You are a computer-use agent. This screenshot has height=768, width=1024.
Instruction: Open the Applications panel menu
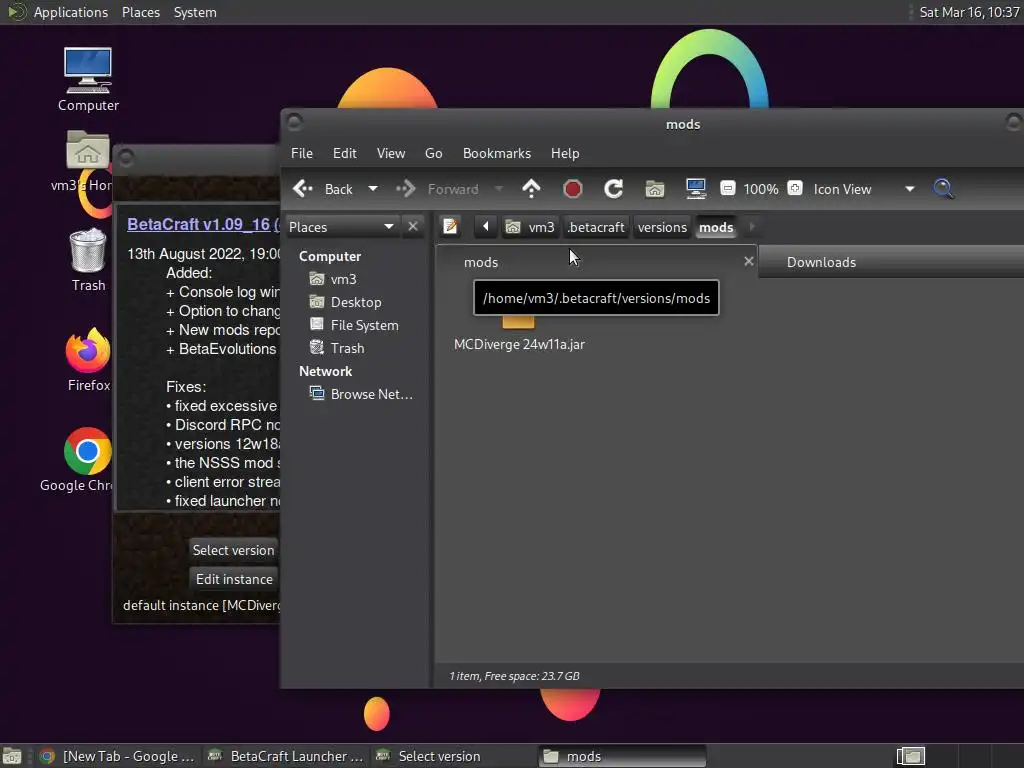pos(71,12)
